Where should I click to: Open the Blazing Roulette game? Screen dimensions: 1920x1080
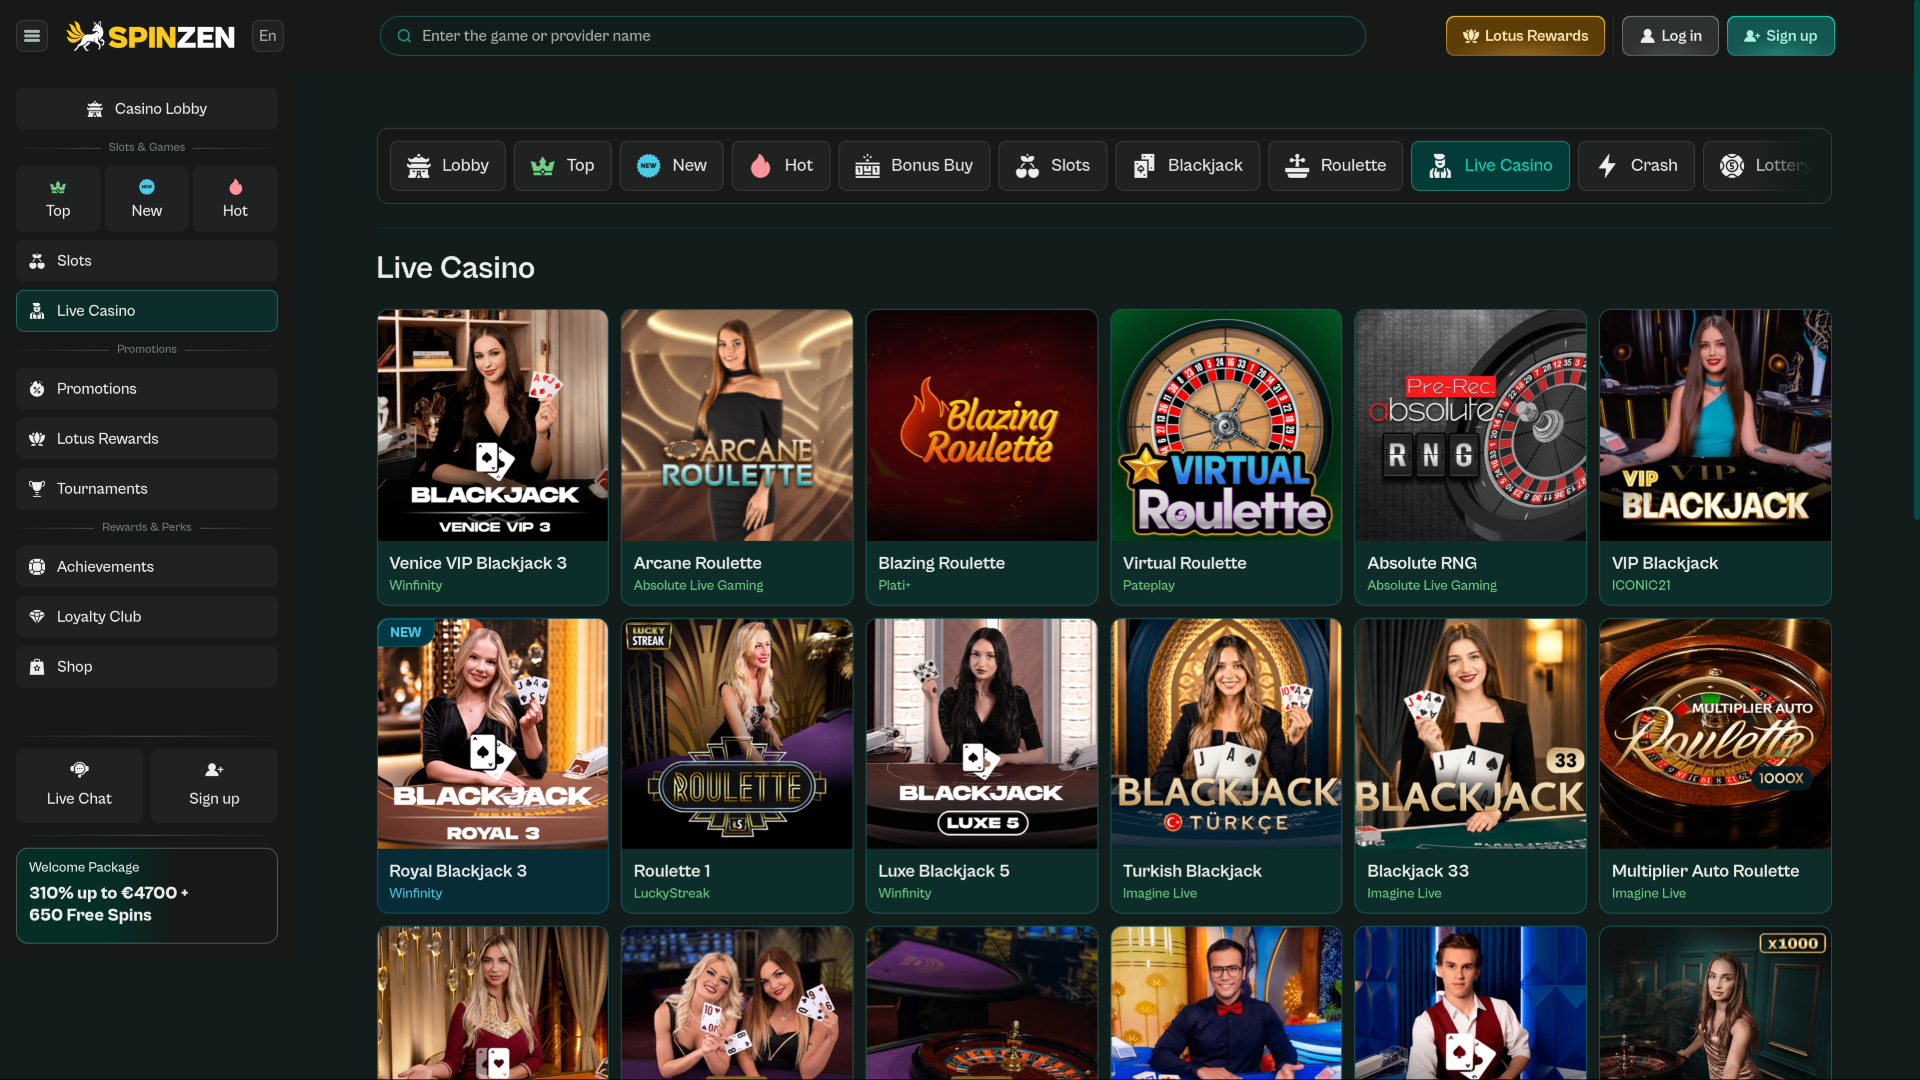click(981, 457)
